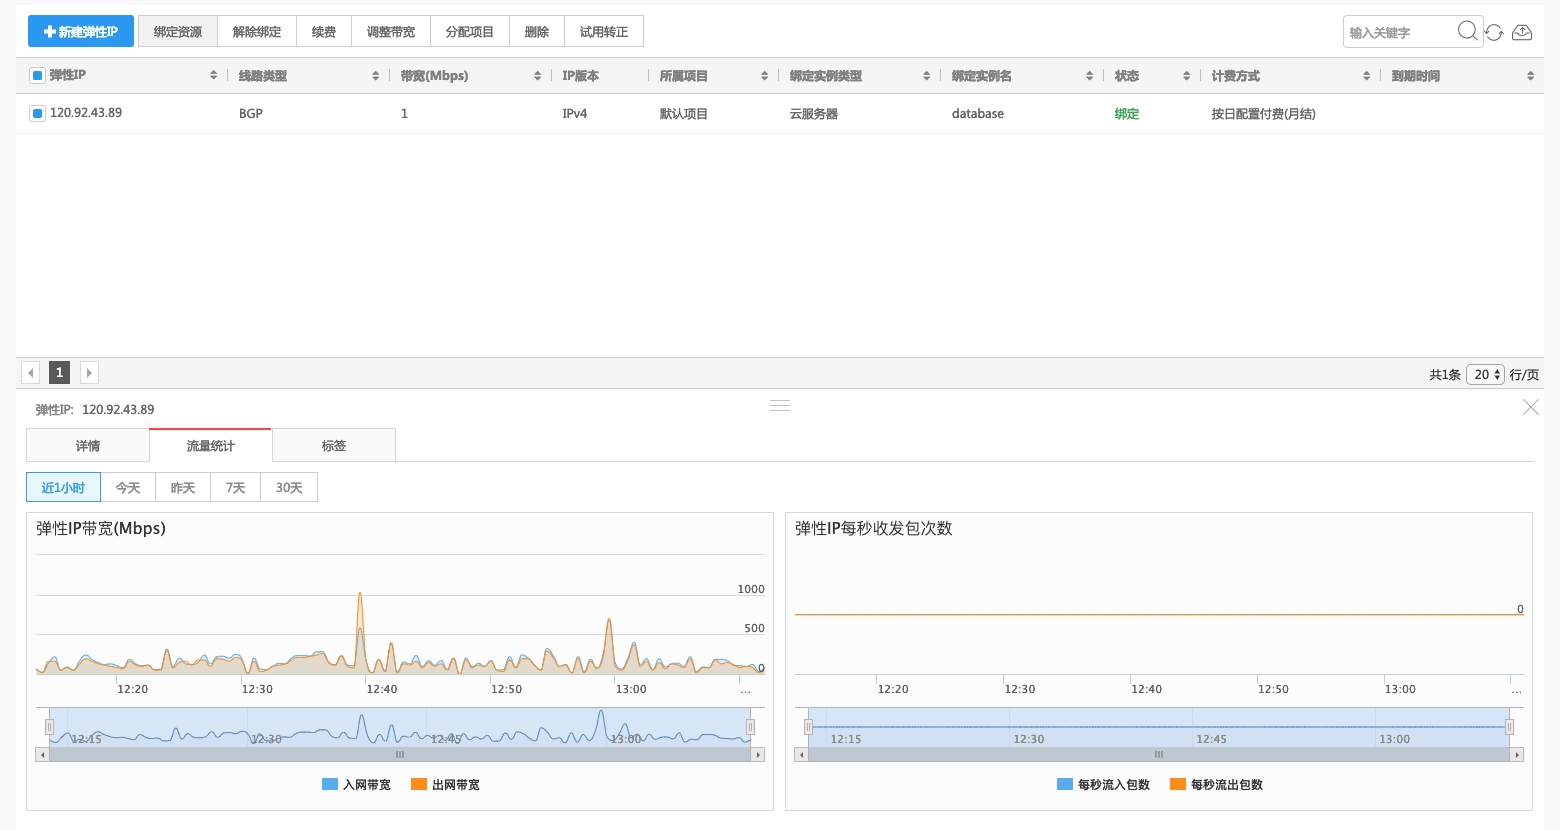Viewport: 1560px width, 830px height.
Task: Click 解除绑定 button
Action: coord(257,32)
